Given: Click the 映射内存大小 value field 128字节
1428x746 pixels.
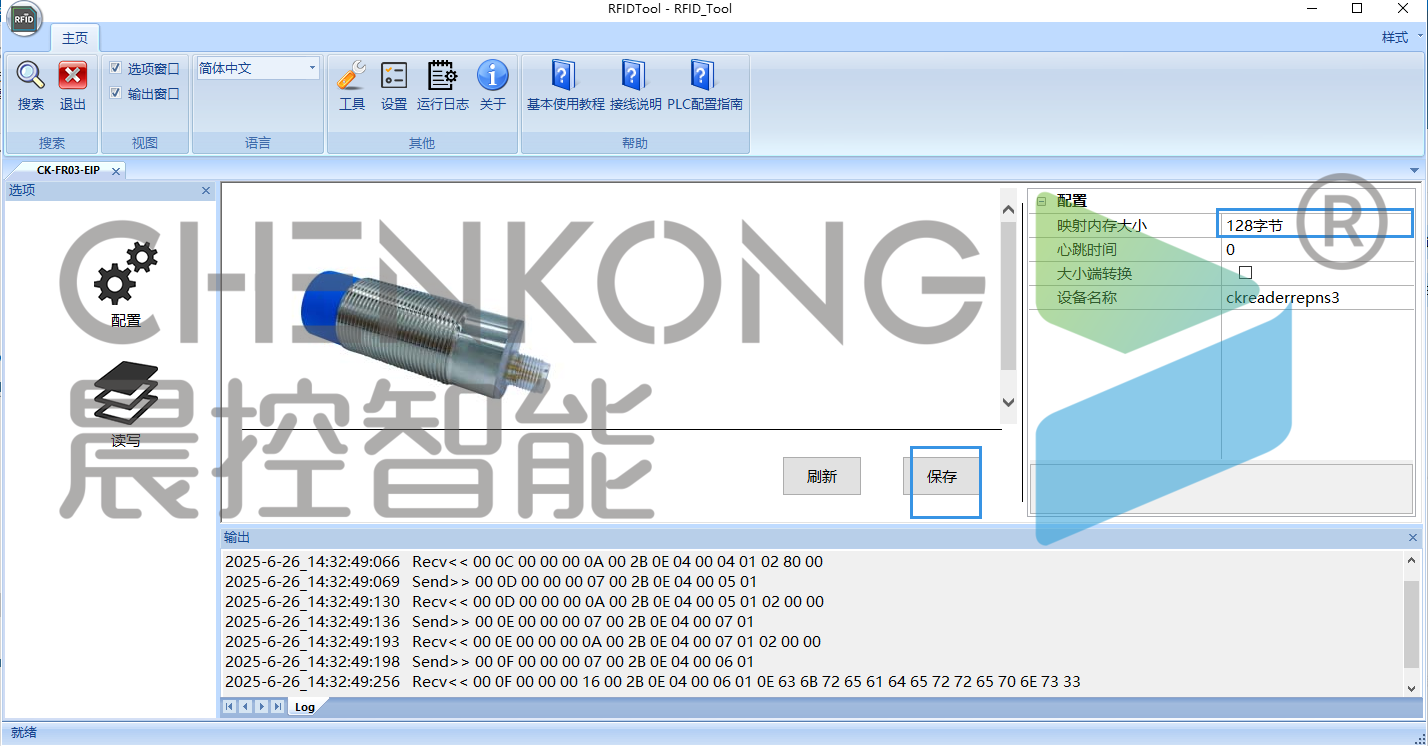Looking at the screenshot, I should tap(1318, 225).
